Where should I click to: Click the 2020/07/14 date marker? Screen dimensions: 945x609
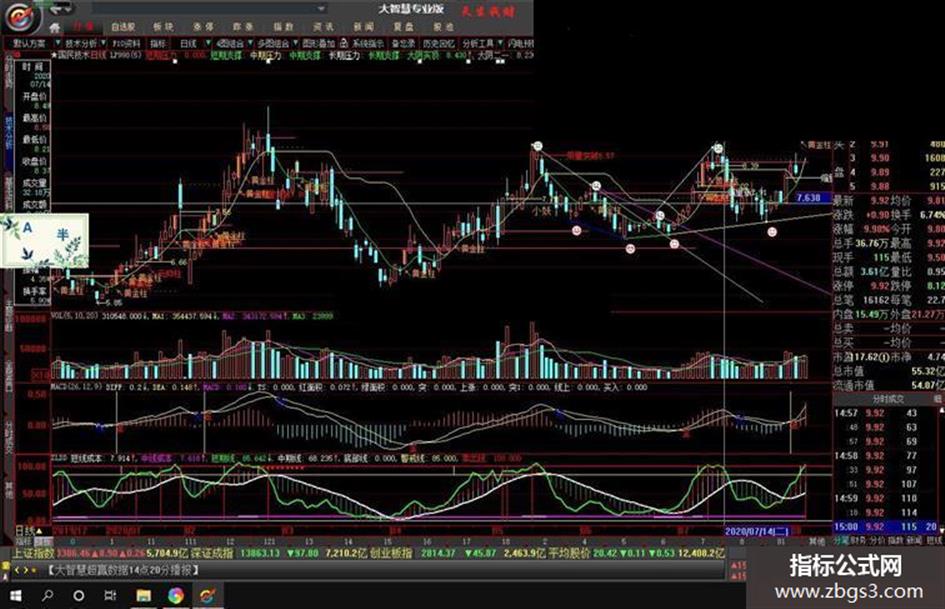pos(756,531)
